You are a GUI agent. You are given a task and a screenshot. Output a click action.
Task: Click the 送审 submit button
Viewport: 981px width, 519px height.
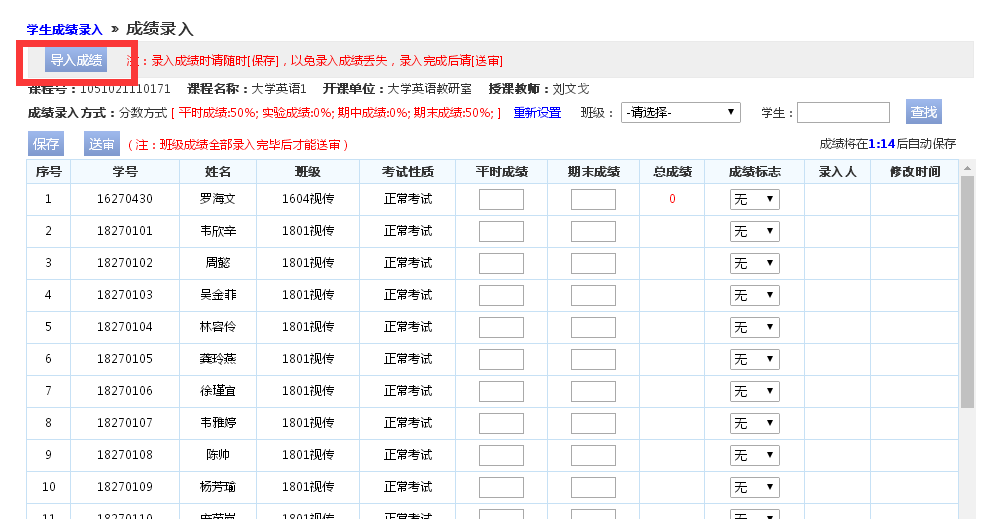(x=102, y=144)
